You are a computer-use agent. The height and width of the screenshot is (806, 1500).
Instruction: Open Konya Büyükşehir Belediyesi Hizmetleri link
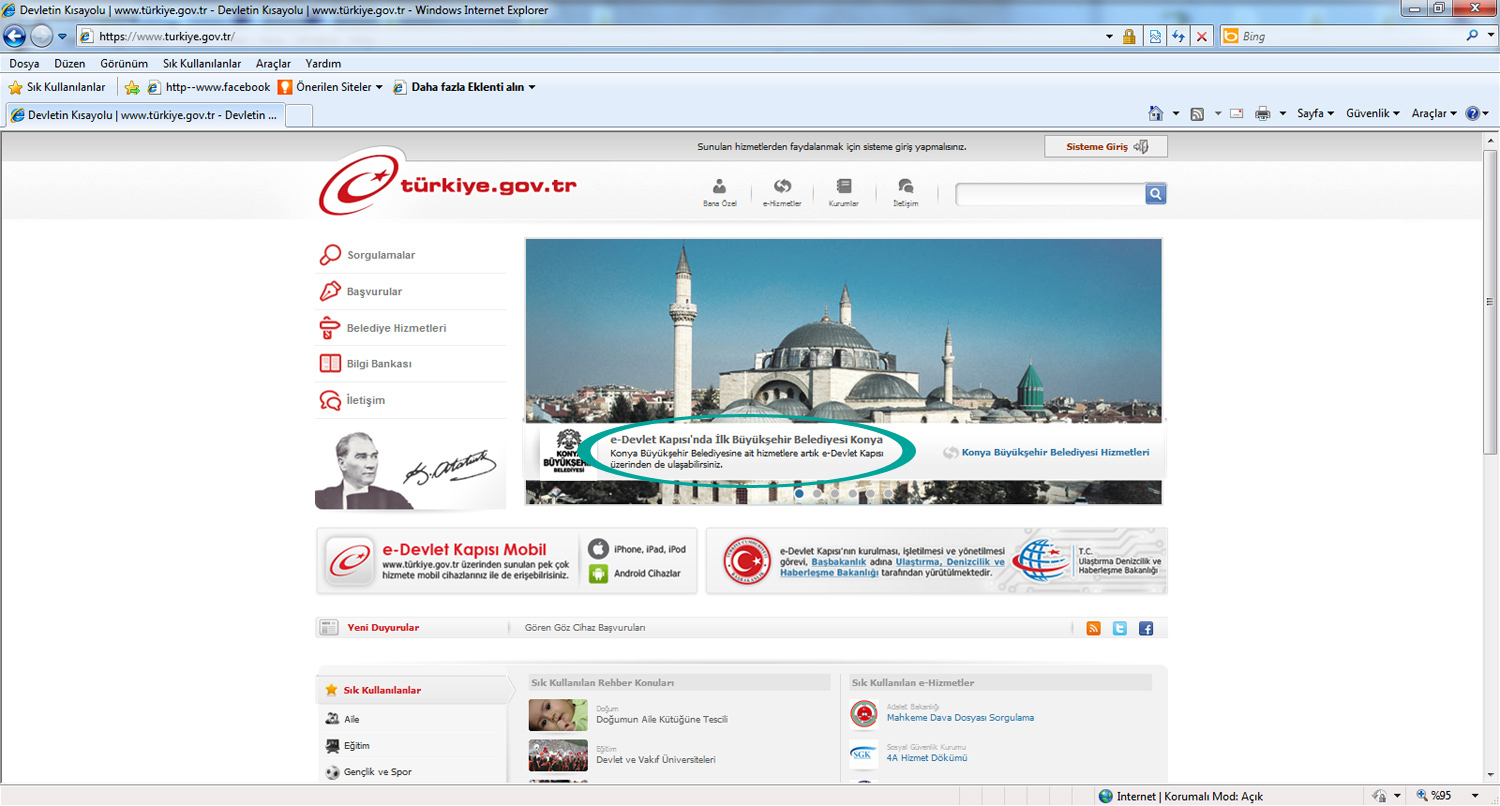pyautogui.click(x=1055, y=452)
